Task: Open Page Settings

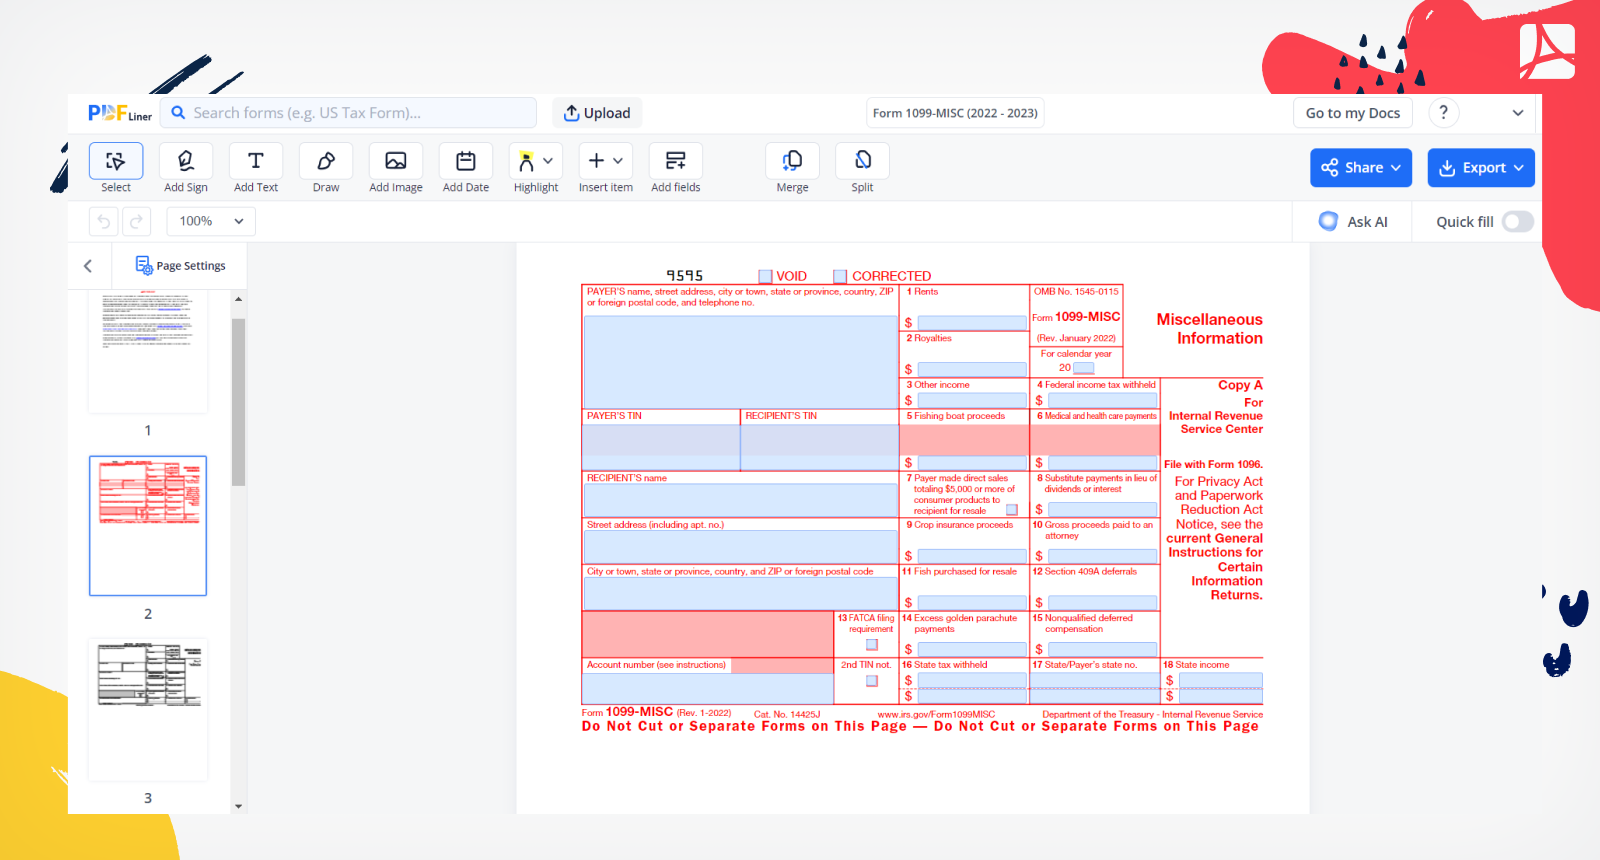Action: (181, 266)
